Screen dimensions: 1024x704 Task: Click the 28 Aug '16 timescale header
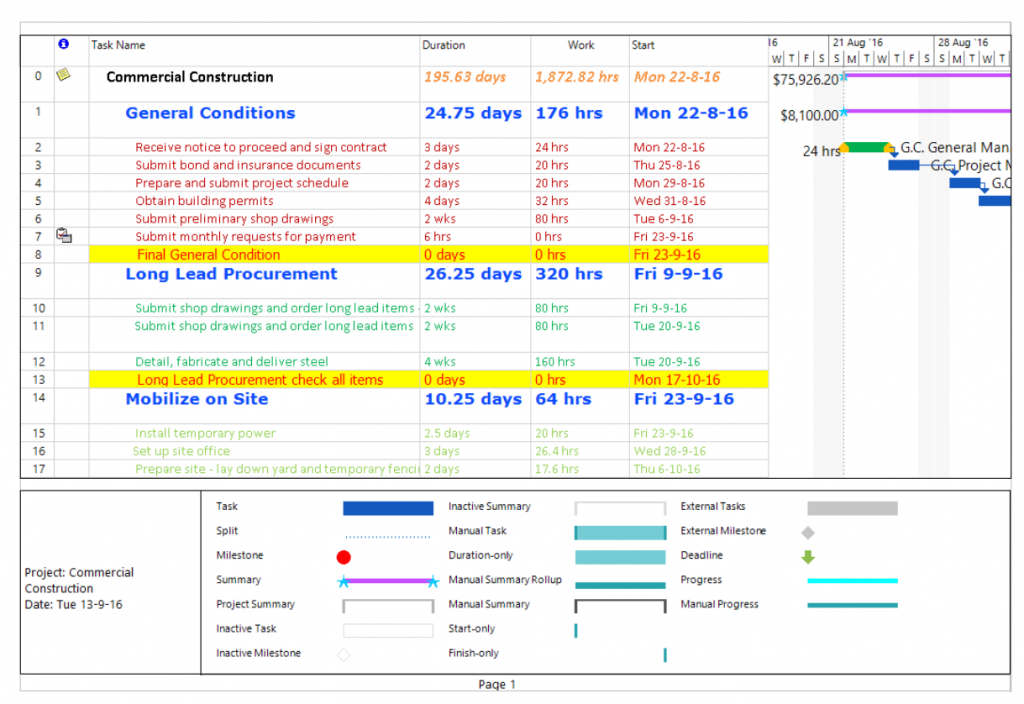pos(962,43)
